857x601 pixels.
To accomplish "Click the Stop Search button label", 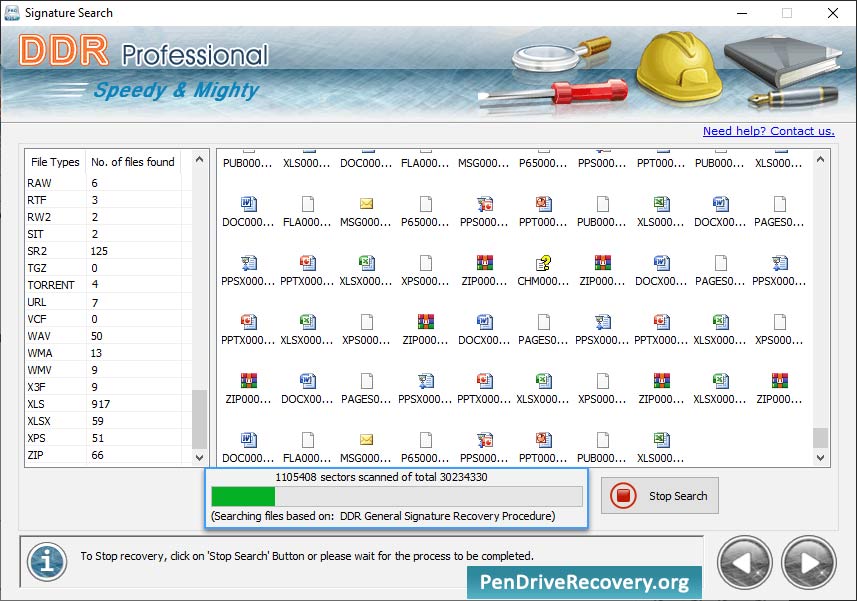I will [x=678, y=496].
